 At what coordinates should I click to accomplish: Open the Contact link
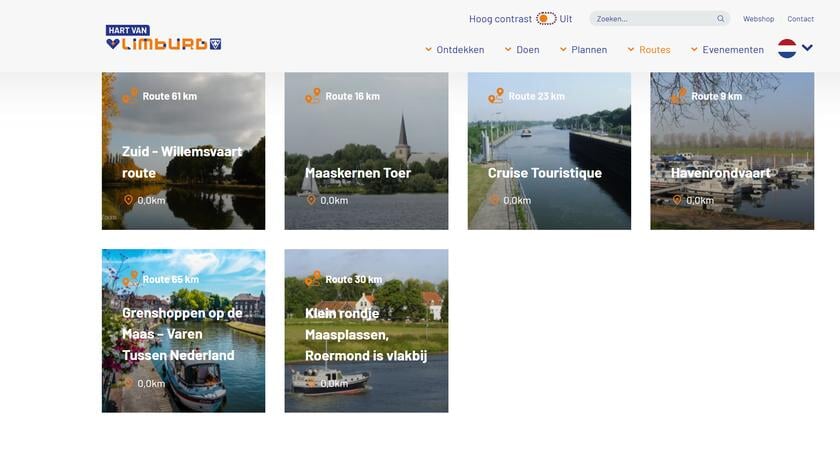tap(800, 19)
